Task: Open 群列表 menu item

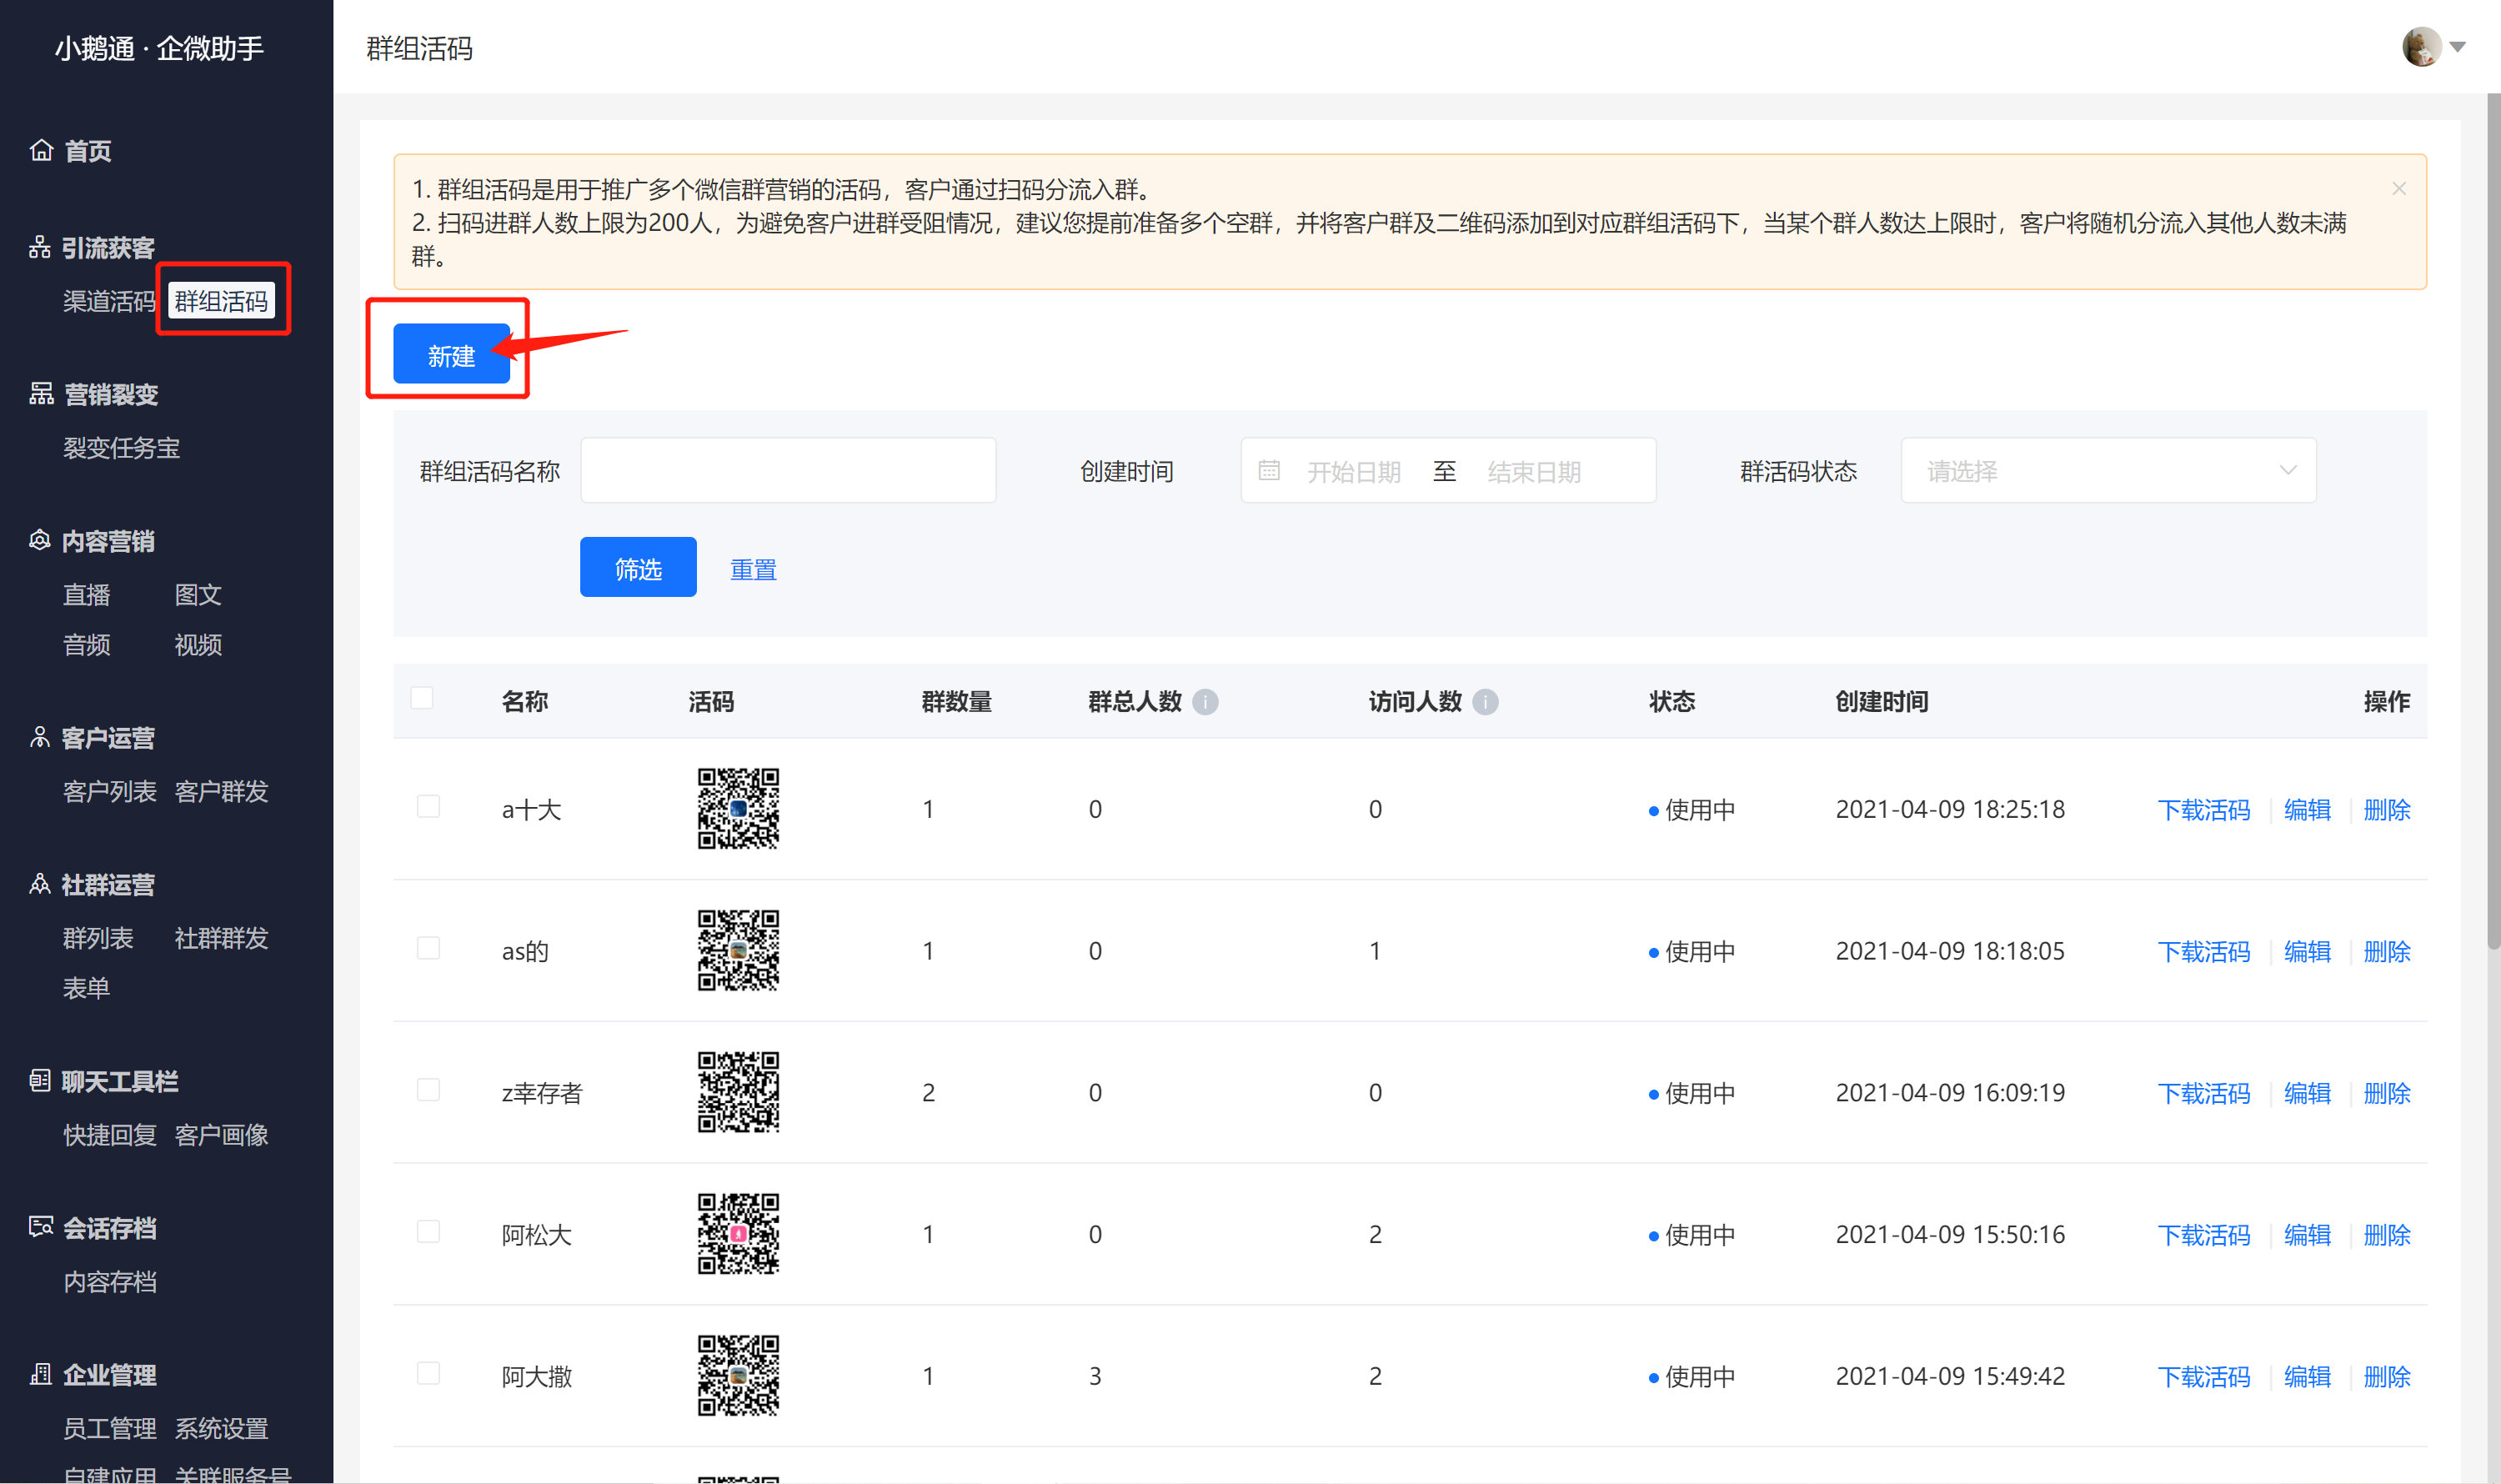Action: pos(97,938)
